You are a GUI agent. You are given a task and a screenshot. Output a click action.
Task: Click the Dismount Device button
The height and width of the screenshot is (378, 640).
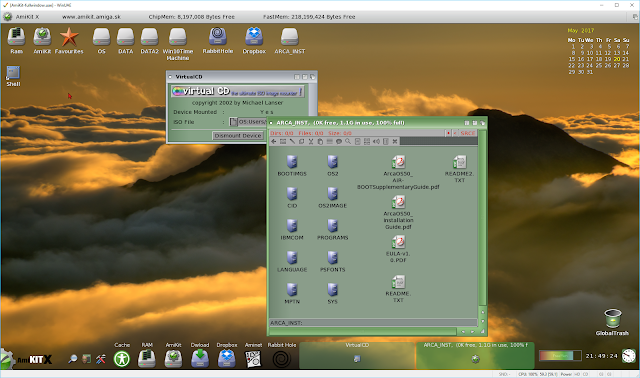238,136
